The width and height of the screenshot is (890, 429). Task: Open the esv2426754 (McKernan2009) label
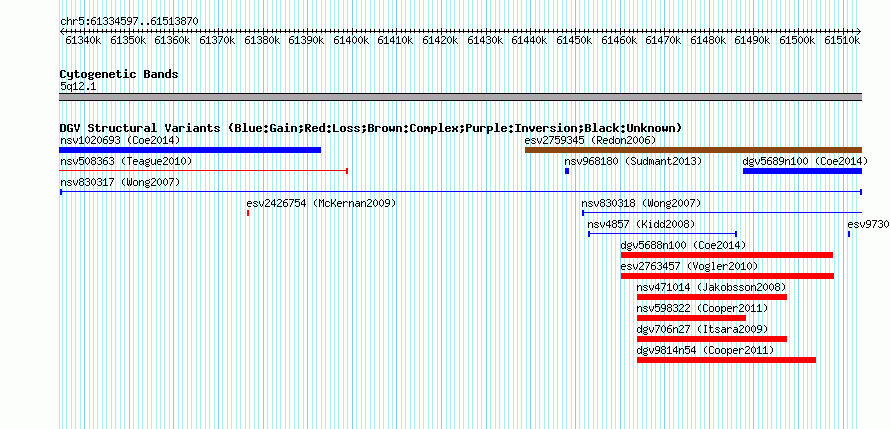pos(321,203)
